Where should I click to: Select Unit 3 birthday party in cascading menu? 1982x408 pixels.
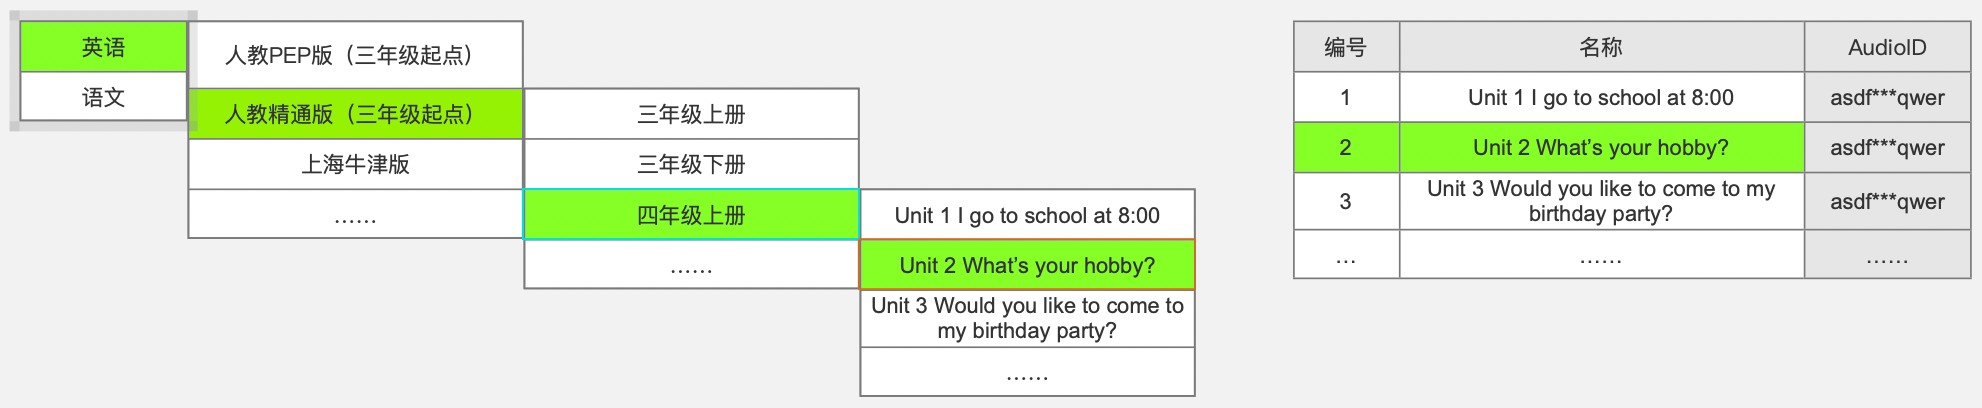tap(1027, 318)
